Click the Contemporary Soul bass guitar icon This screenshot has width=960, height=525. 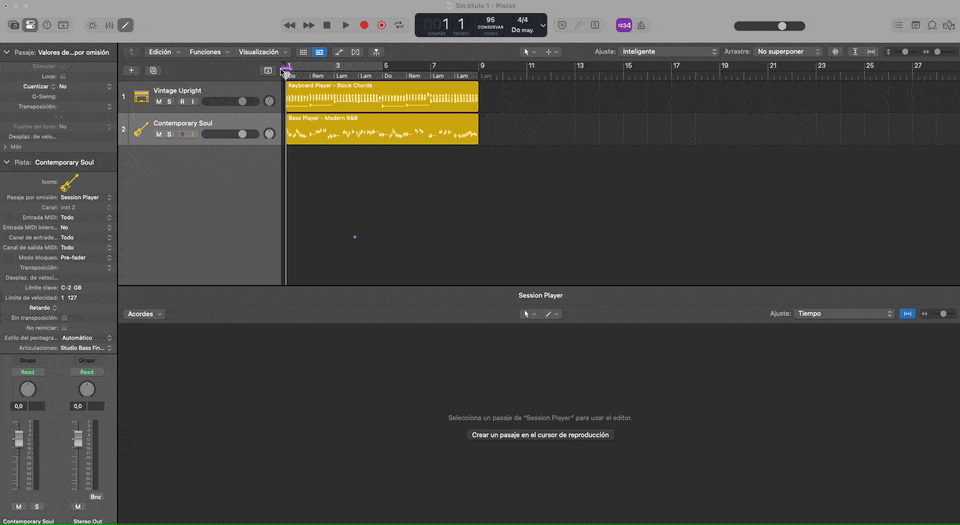(141, 129)
